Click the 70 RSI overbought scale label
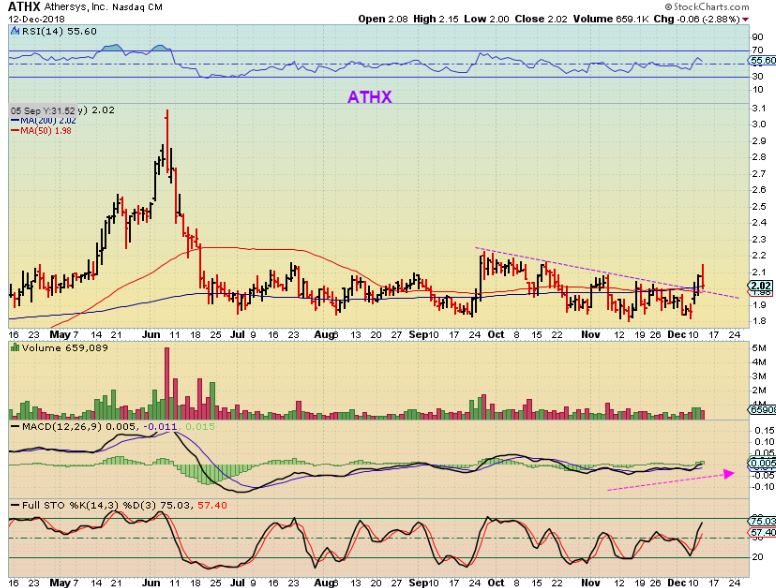This screenshot has height=588, width=776. click(757, 50)
